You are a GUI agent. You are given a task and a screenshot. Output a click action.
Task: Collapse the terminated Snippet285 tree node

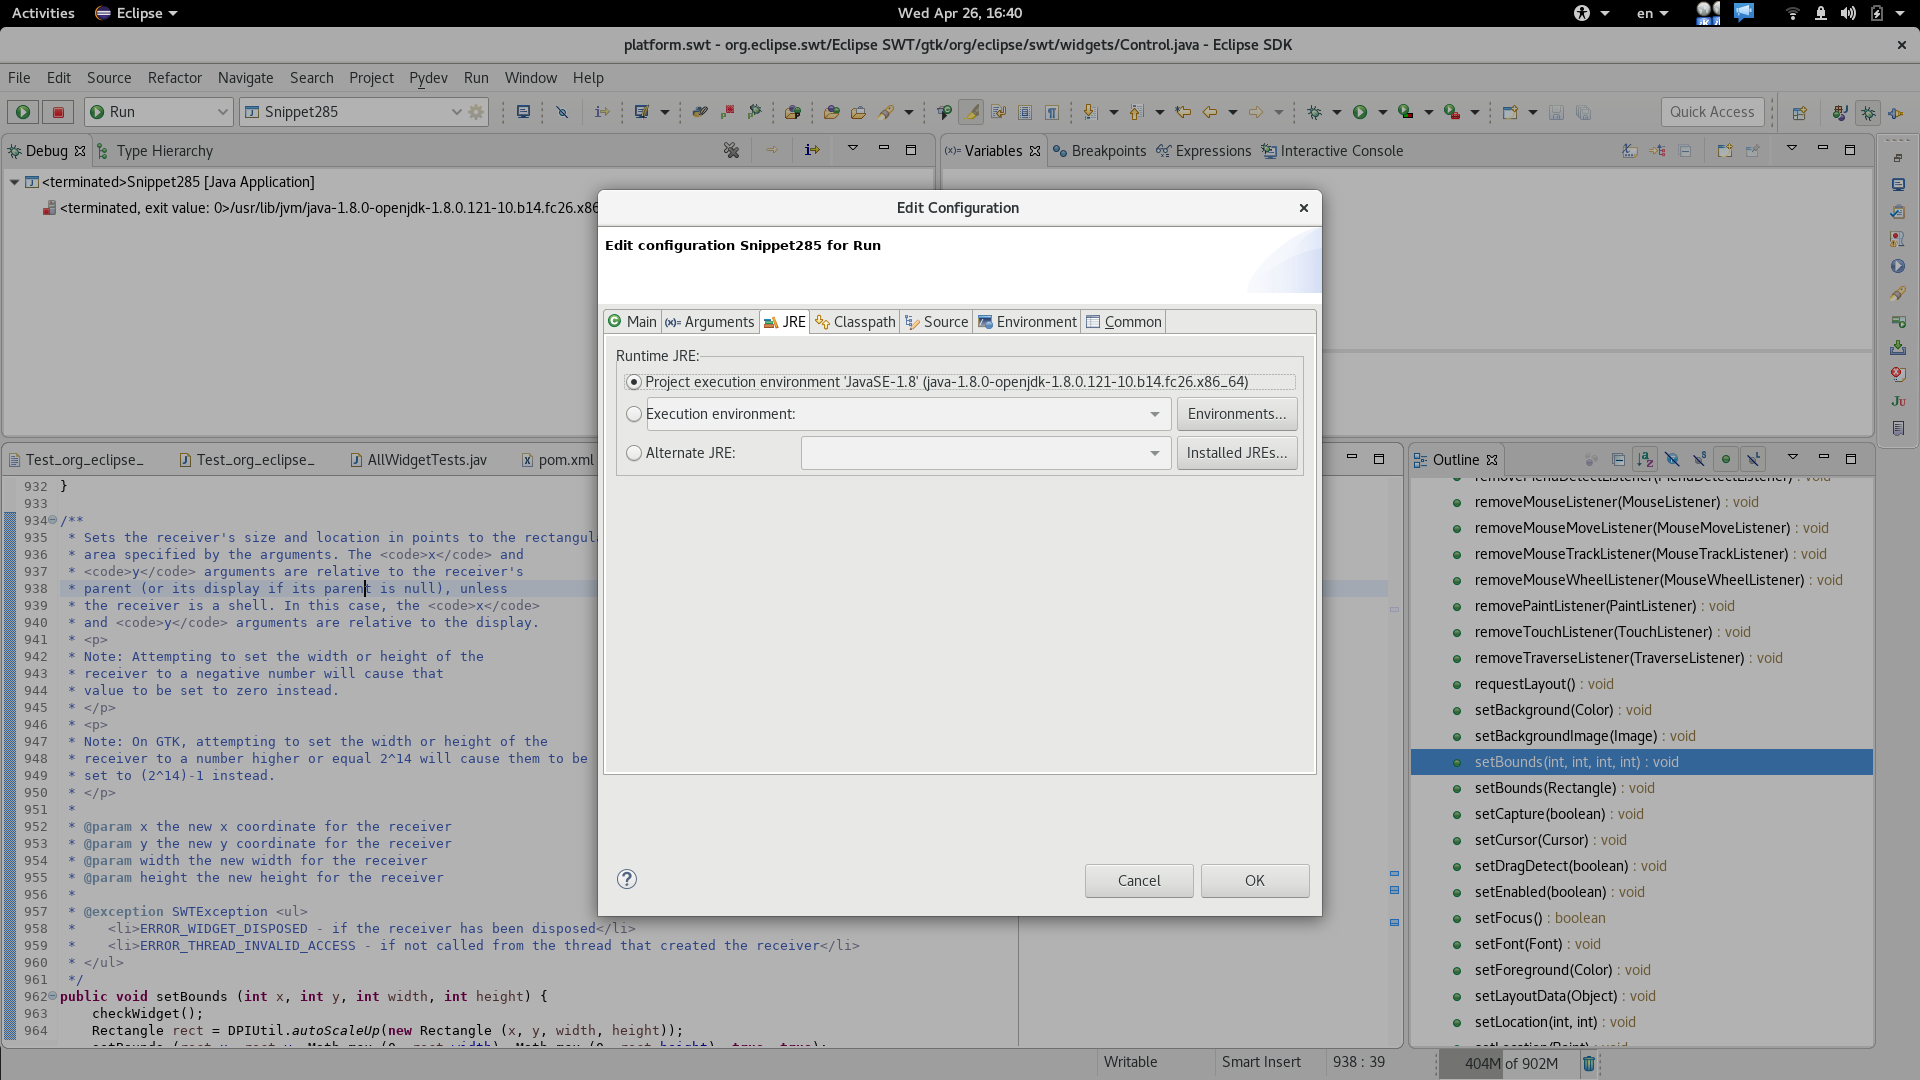point(14,182)
